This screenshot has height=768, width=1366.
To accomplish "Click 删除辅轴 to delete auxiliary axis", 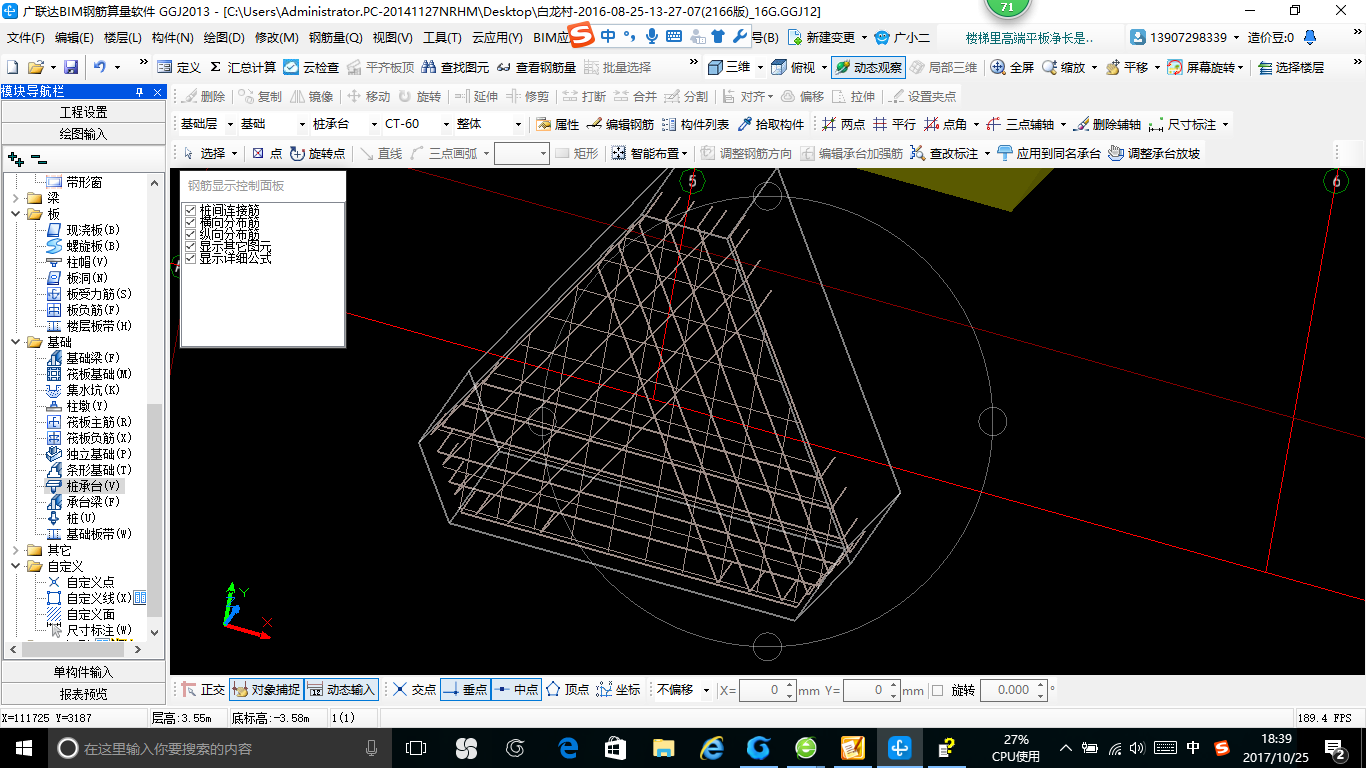I will coord(1107,124).
